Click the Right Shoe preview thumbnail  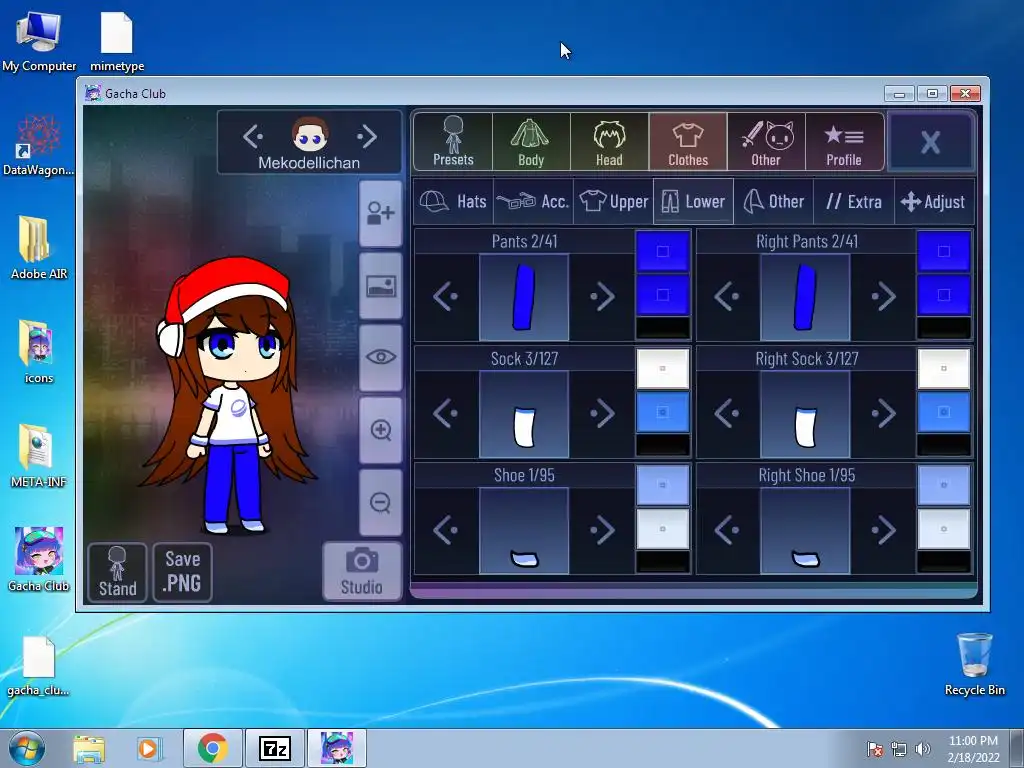click(x=805, y=531)
